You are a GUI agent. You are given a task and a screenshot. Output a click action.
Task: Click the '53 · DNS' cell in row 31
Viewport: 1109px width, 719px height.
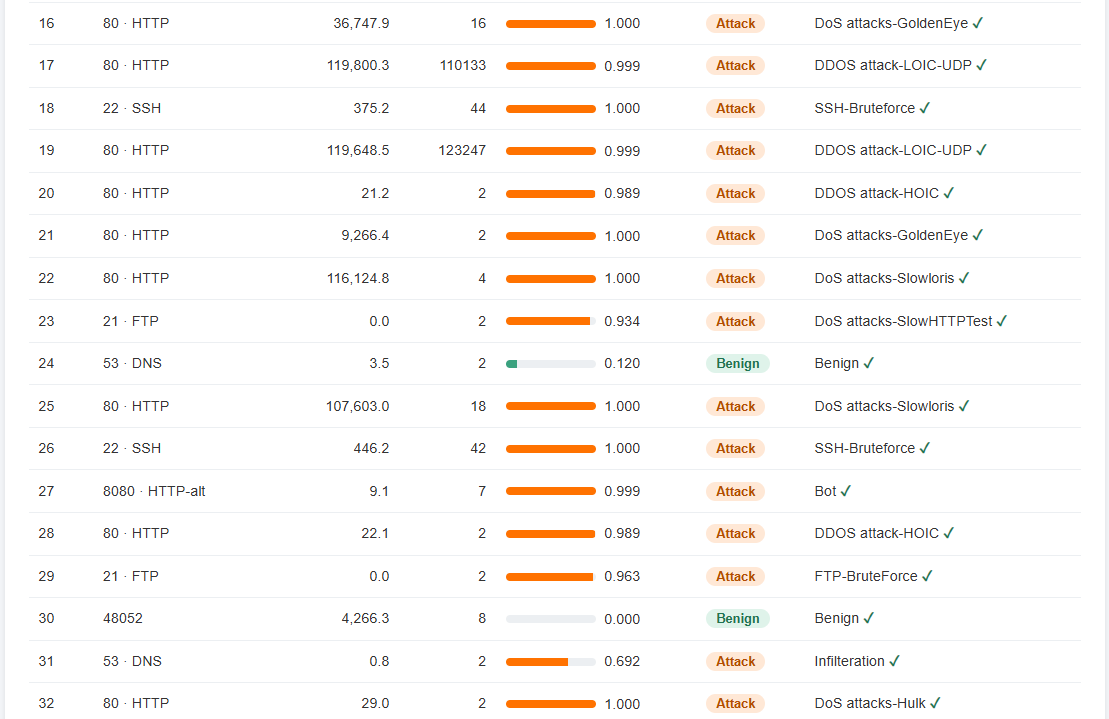(132, 661)
